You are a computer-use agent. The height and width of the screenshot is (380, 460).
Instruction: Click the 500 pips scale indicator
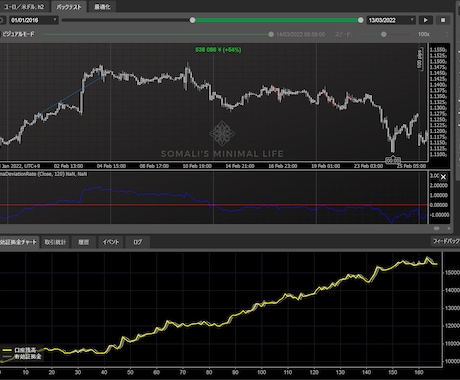[x=420, y=59]
